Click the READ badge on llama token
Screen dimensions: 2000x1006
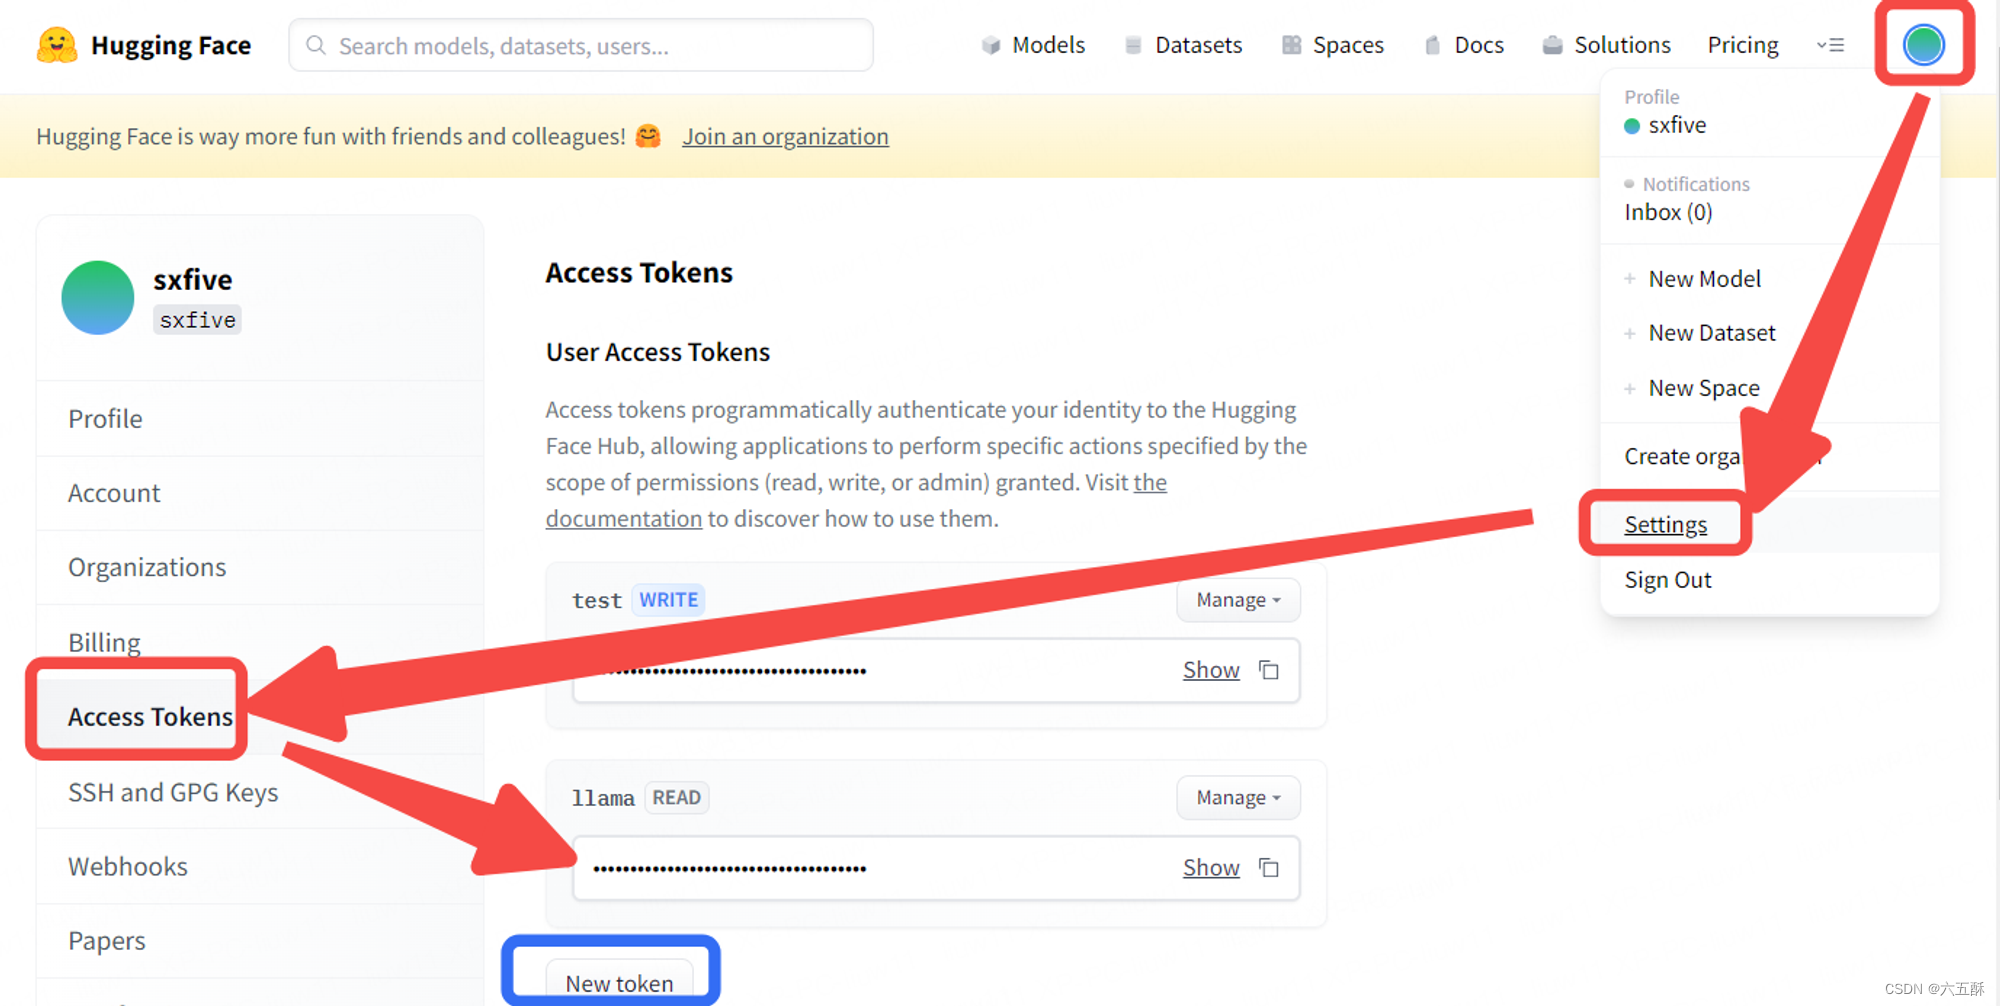(x=677, y=798)
